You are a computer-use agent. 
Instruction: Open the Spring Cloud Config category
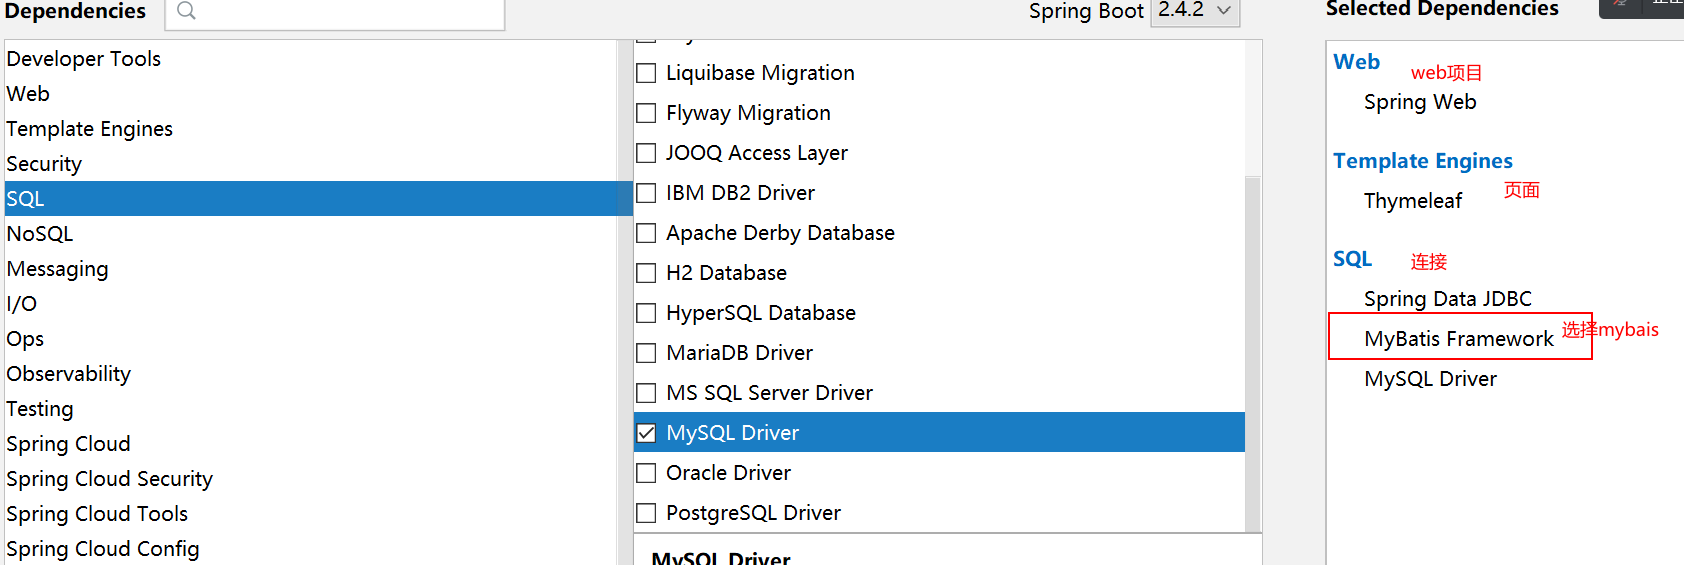(x=311, y=549)
